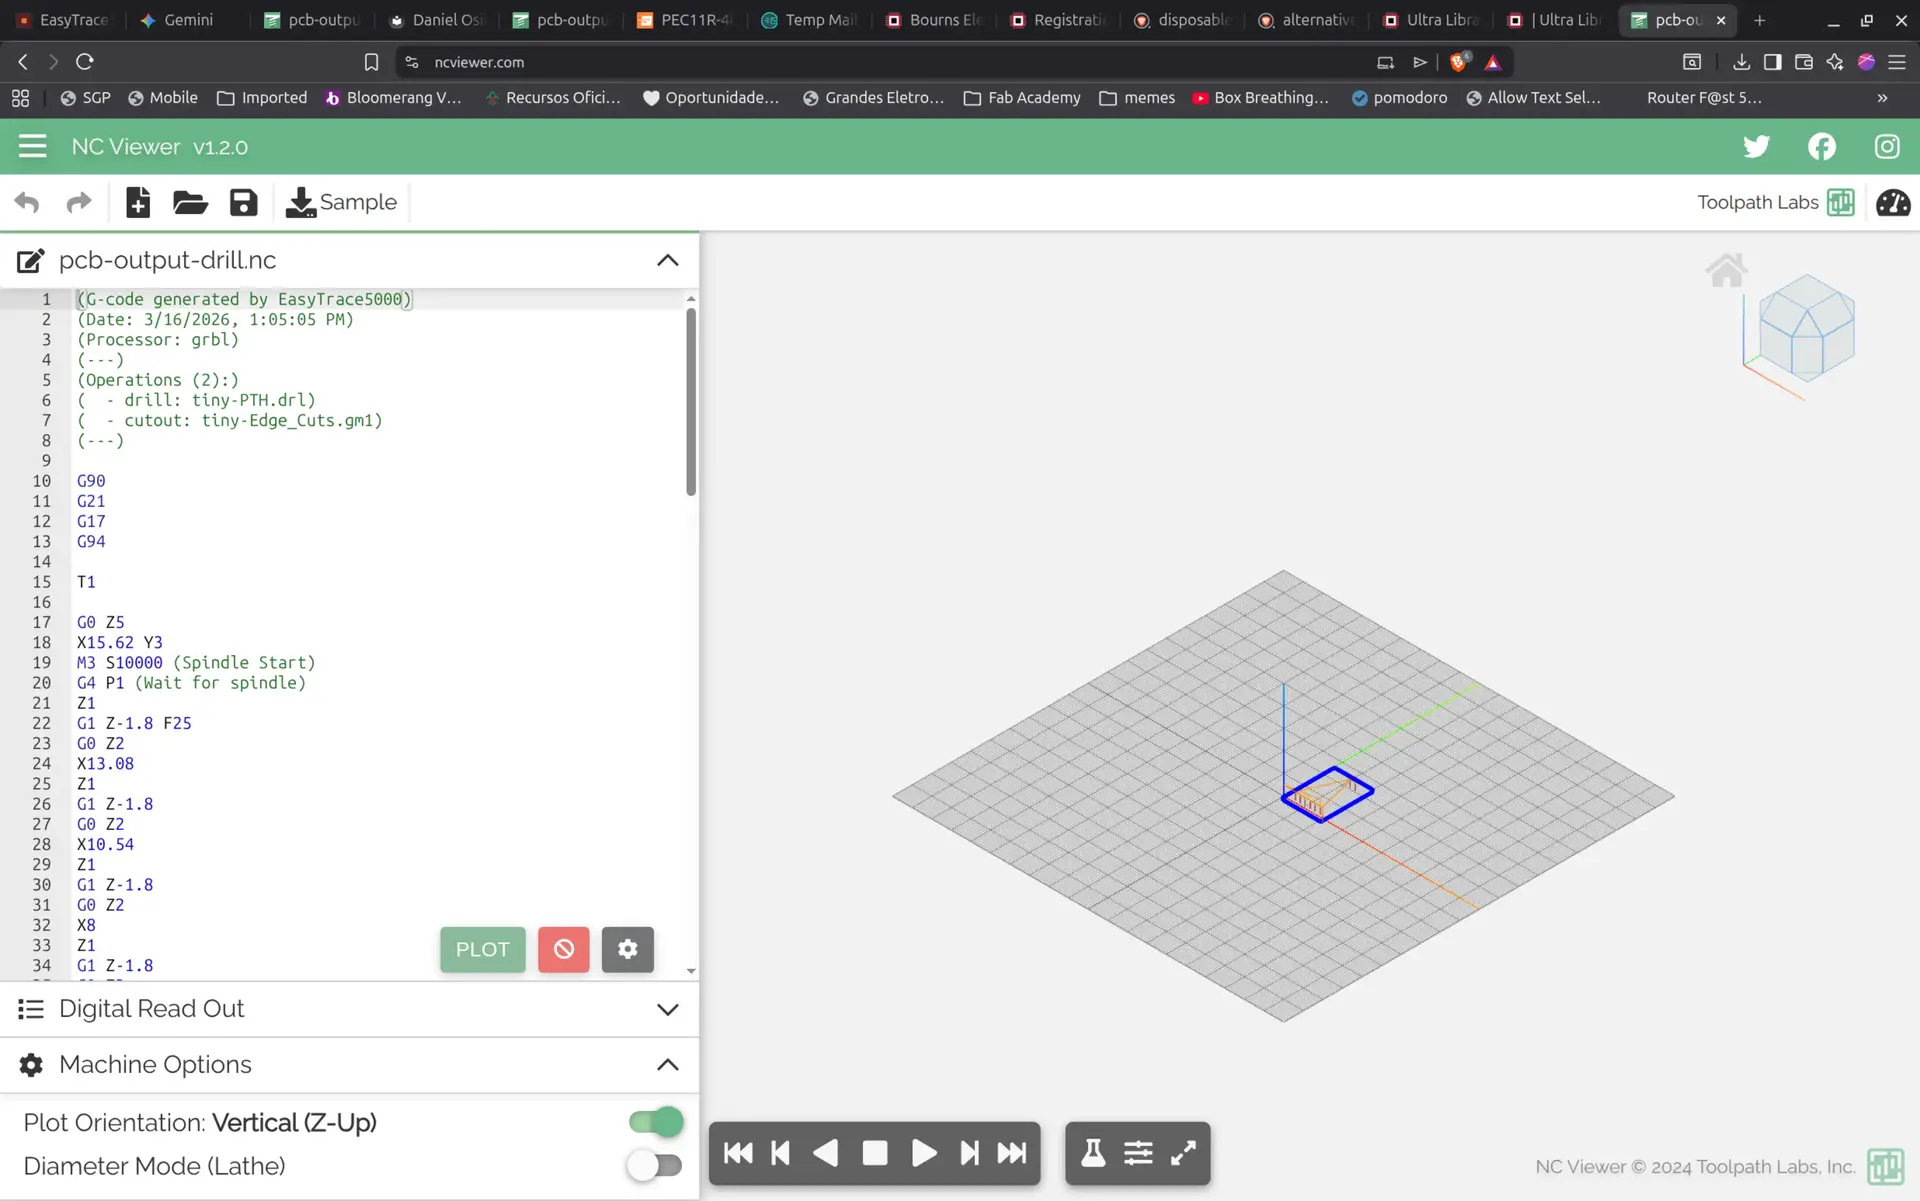1920x1201 pixels.
Task: Click the undo arrow icon
Action: pyautogui.click(x=27, y=202)
